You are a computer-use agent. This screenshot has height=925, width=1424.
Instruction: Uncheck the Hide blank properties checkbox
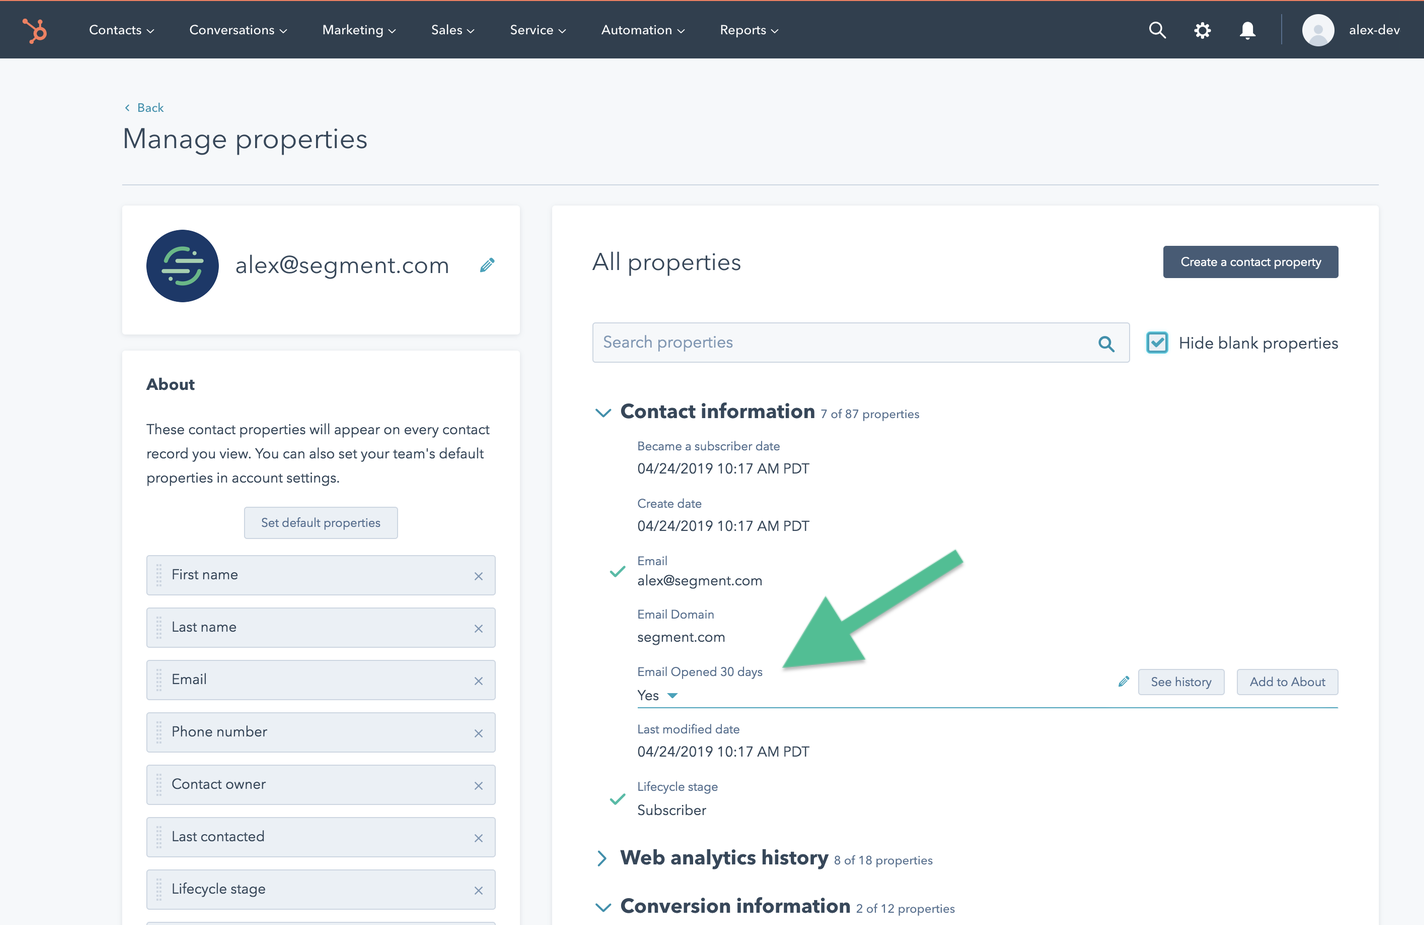coord(1157,342)
